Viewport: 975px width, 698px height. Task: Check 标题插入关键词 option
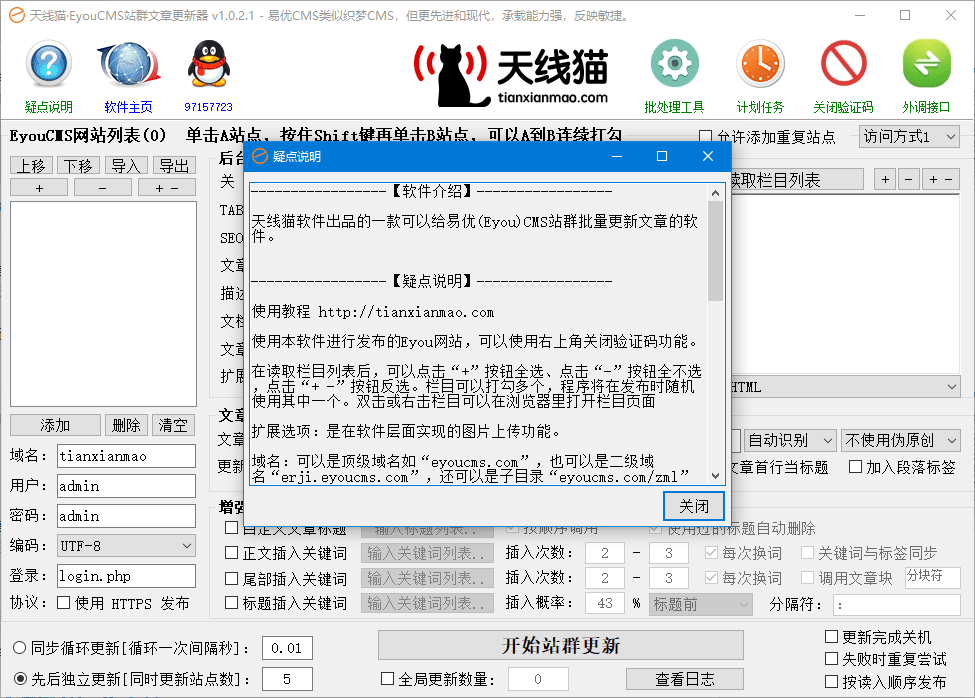231,603
